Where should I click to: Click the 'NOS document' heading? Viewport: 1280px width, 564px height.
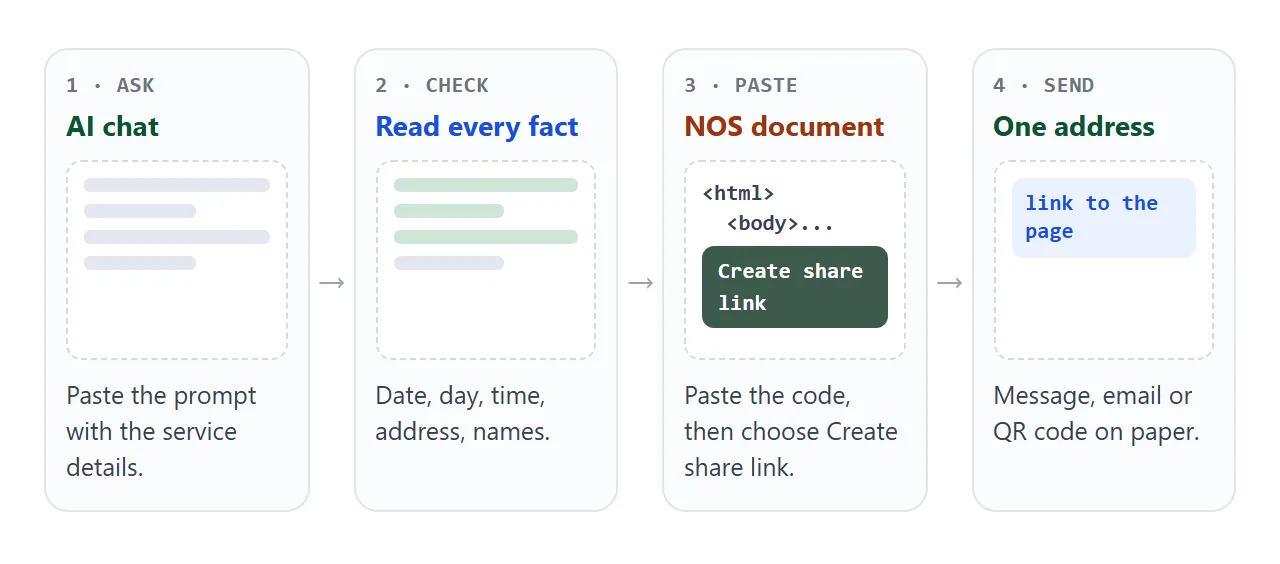tap(784, 127)
